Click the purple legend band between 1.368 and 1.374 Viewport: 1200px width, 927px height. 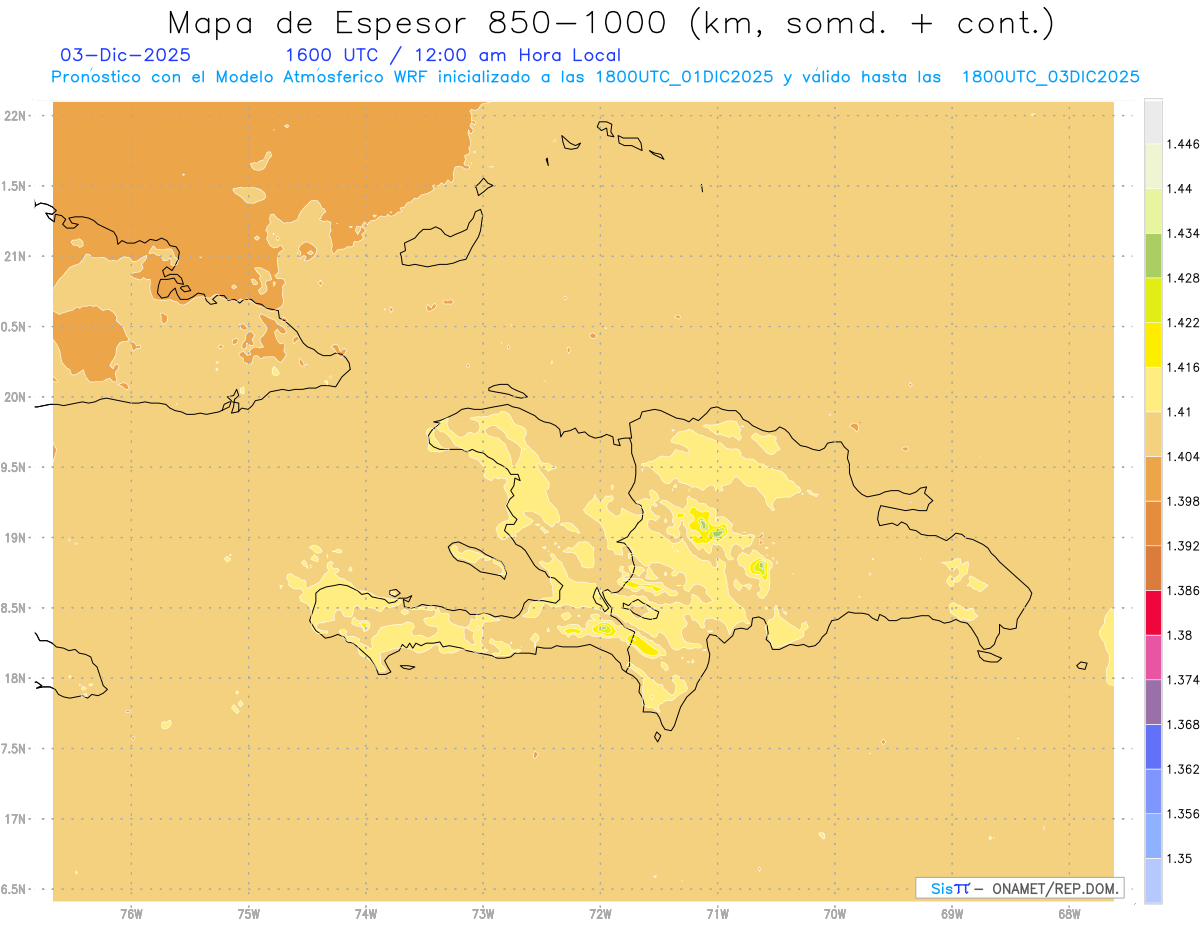[1153, 702]
